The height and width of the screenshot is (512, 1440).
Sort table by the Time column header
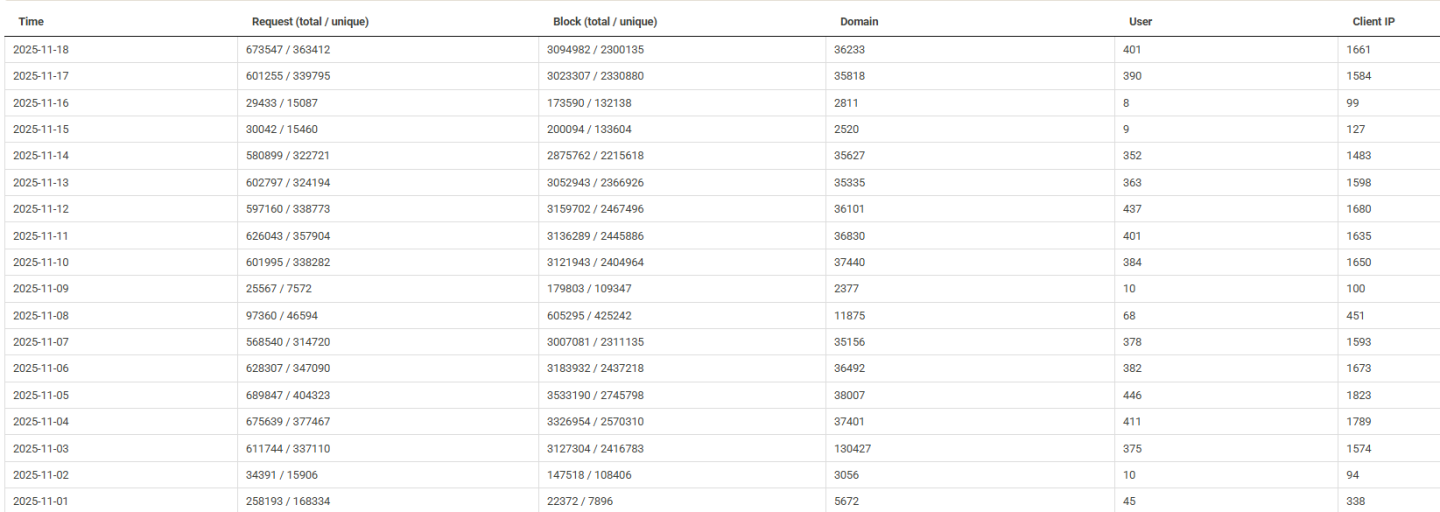point(31,21)
